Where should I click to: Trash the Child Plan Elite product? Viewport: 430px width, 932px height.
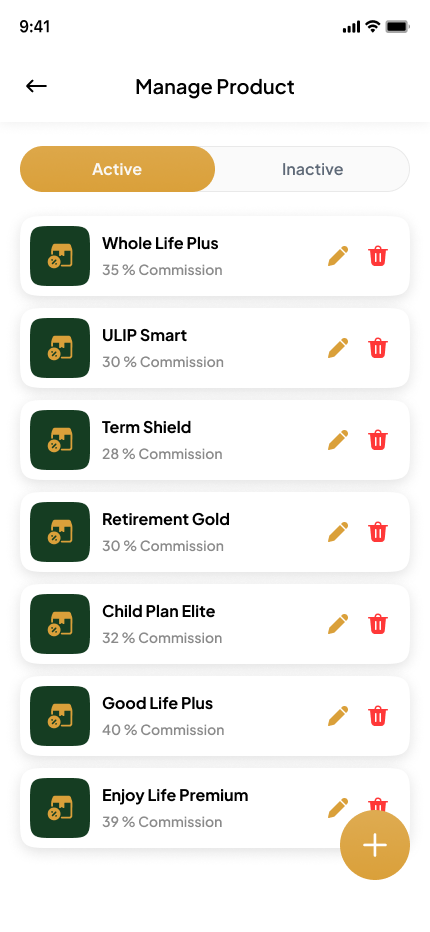point(378,624)
